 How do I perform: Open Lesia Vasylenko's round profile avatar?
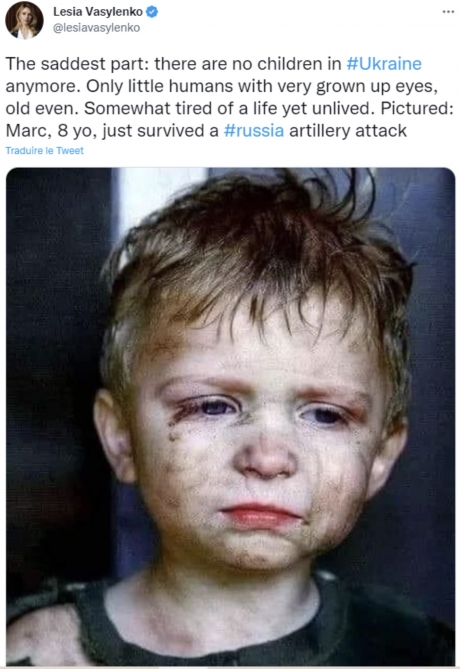pos(24,20)
